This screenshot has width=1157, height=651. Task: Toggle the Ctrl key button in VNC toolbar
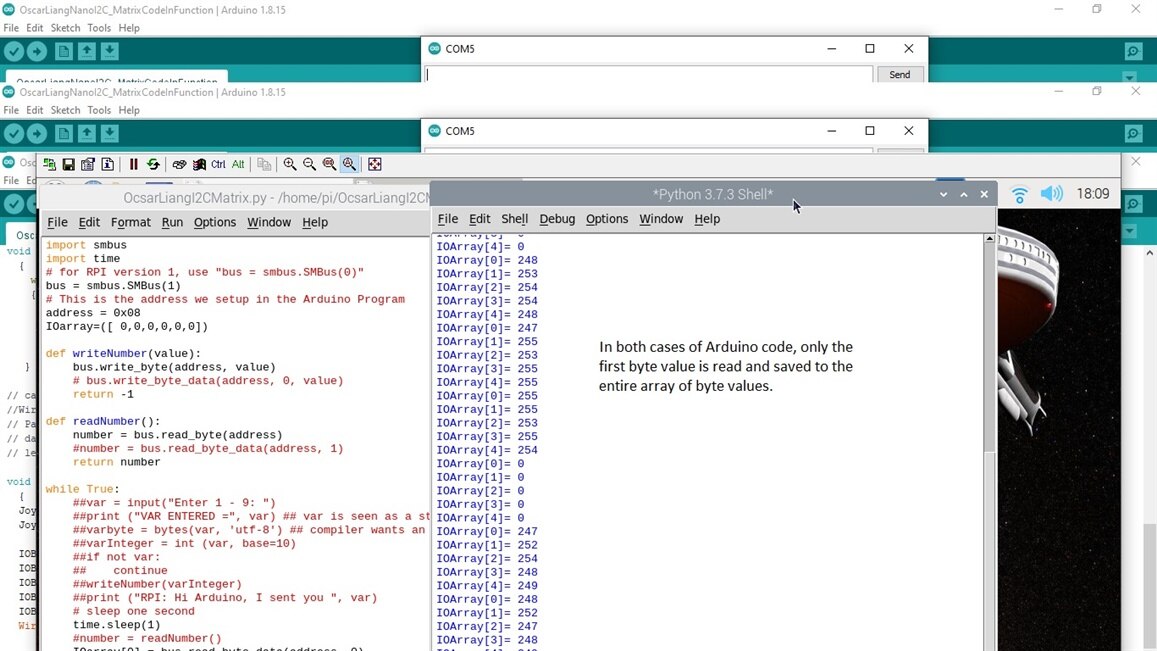pos(218,164)
